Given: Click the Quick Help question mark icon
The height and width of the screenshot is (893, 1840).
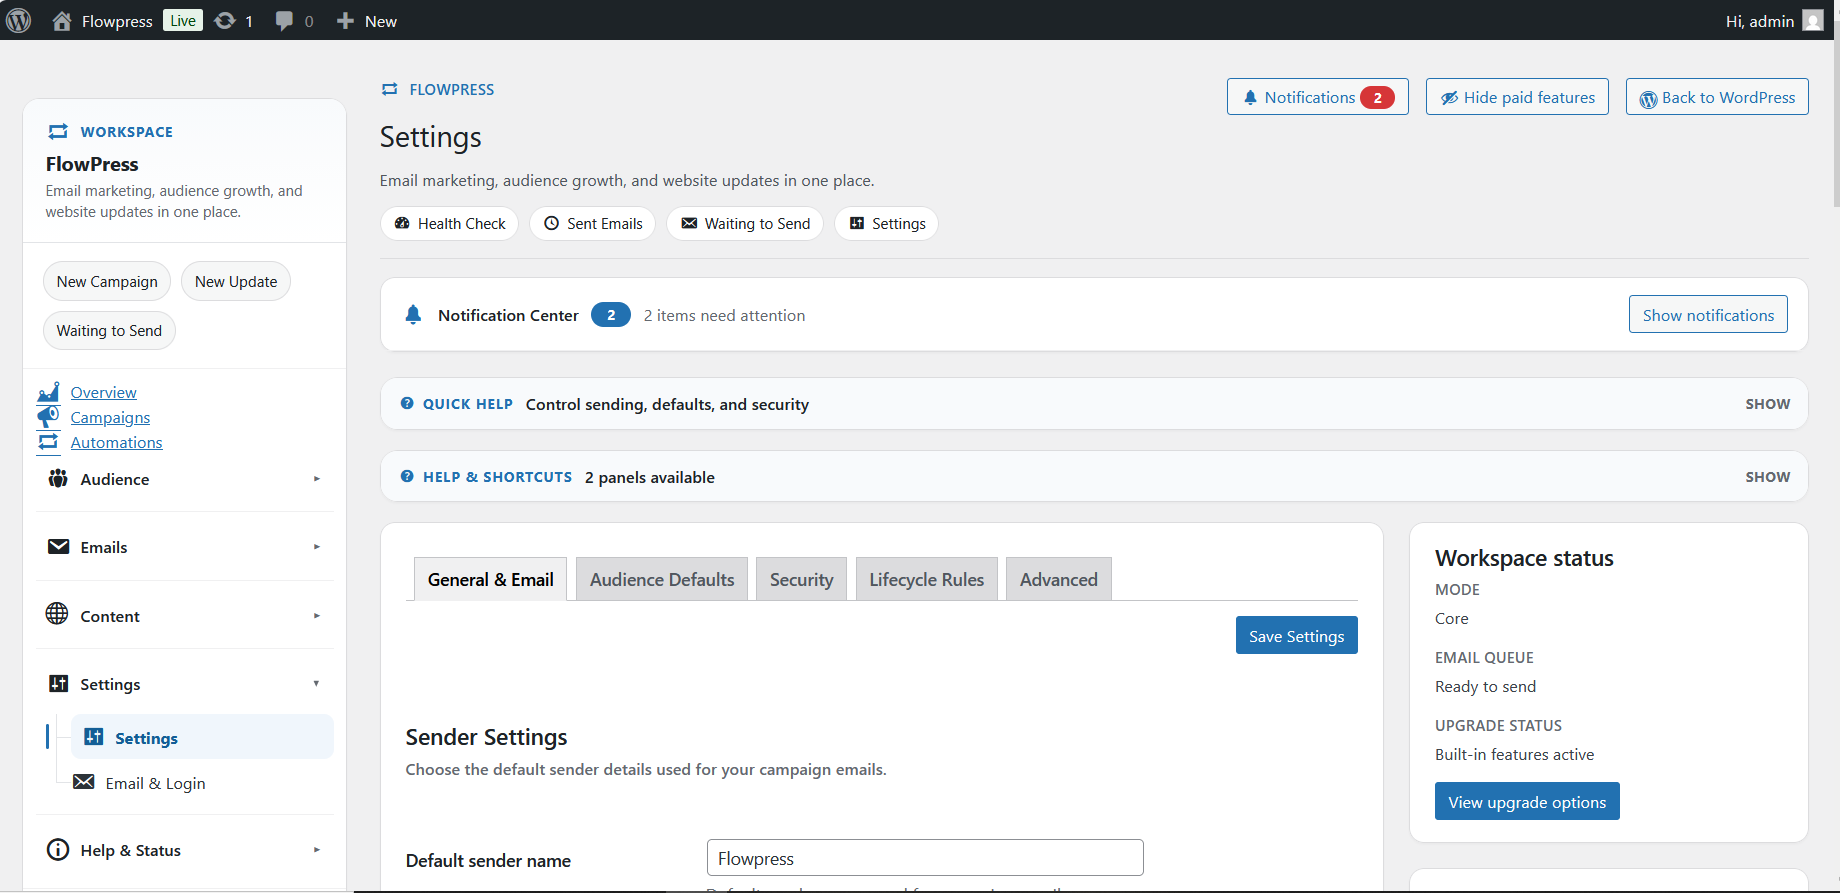Looking at the screenshot, I should tap(407, 404).
